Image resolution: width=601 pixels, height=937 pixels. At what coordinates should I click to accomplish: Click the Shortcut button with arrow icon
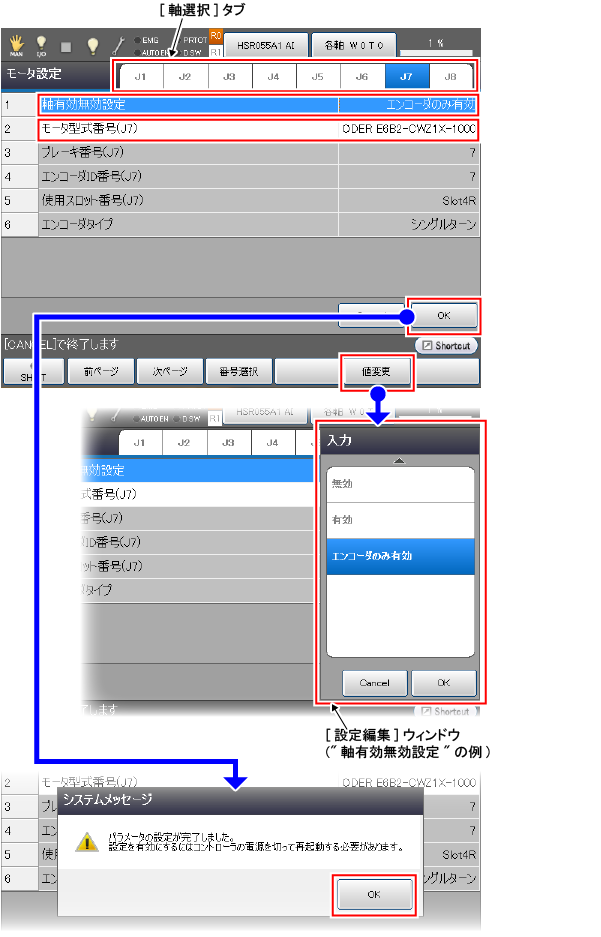(446, 345)
